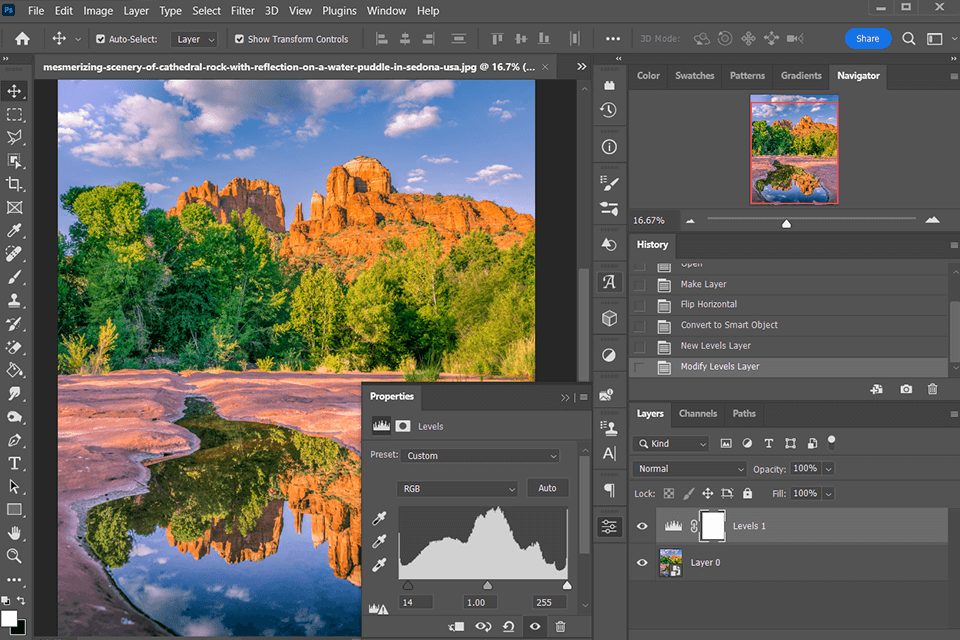This screenshot has width=960, height=640.
Task: Delete the adjustment layer via Properties trash
Action: click(560, 627)
